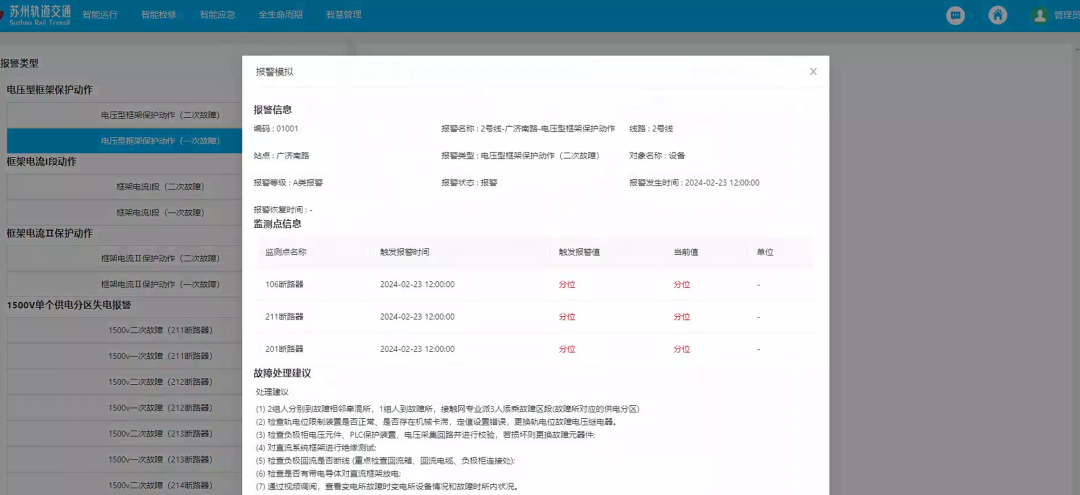
Task: Click the 单位 column header
Action: coord(765,252)
